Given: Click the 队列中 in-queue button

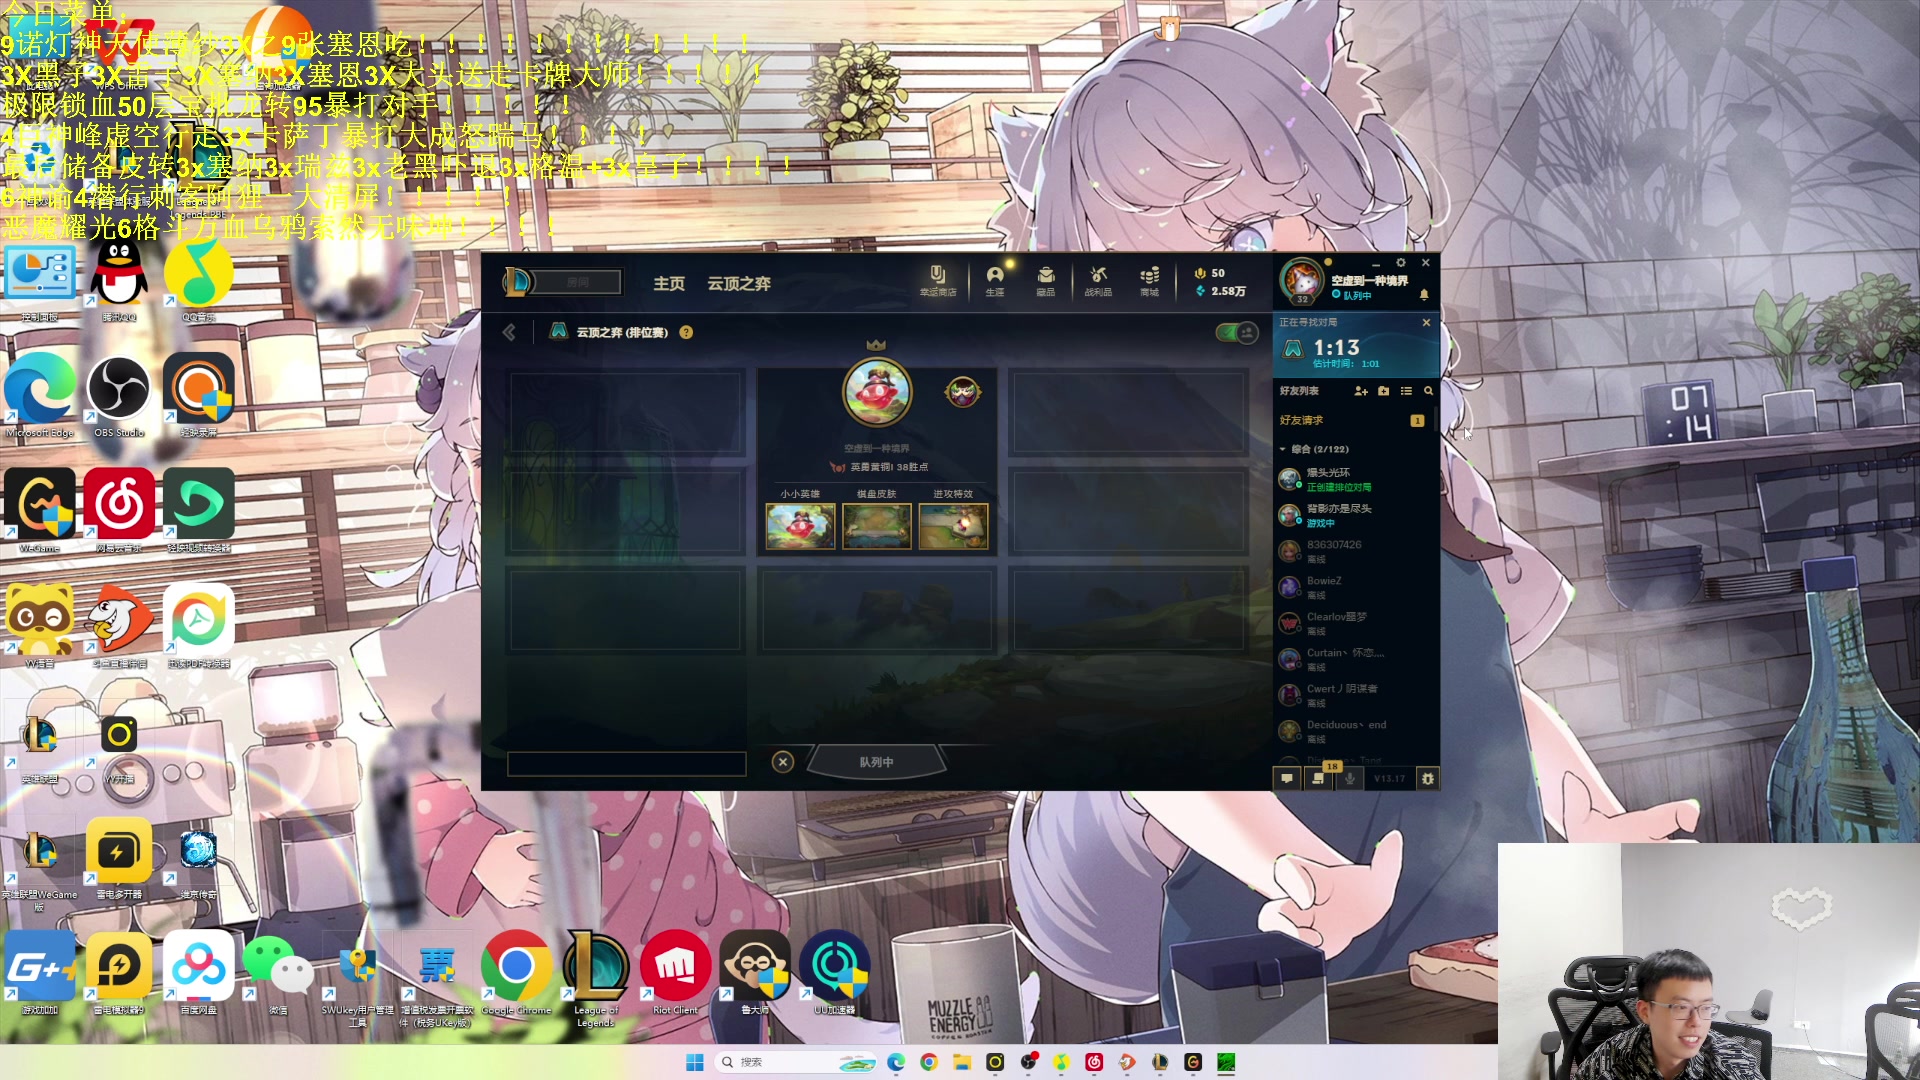Looking at the screenshot, I should pos(876,762).
